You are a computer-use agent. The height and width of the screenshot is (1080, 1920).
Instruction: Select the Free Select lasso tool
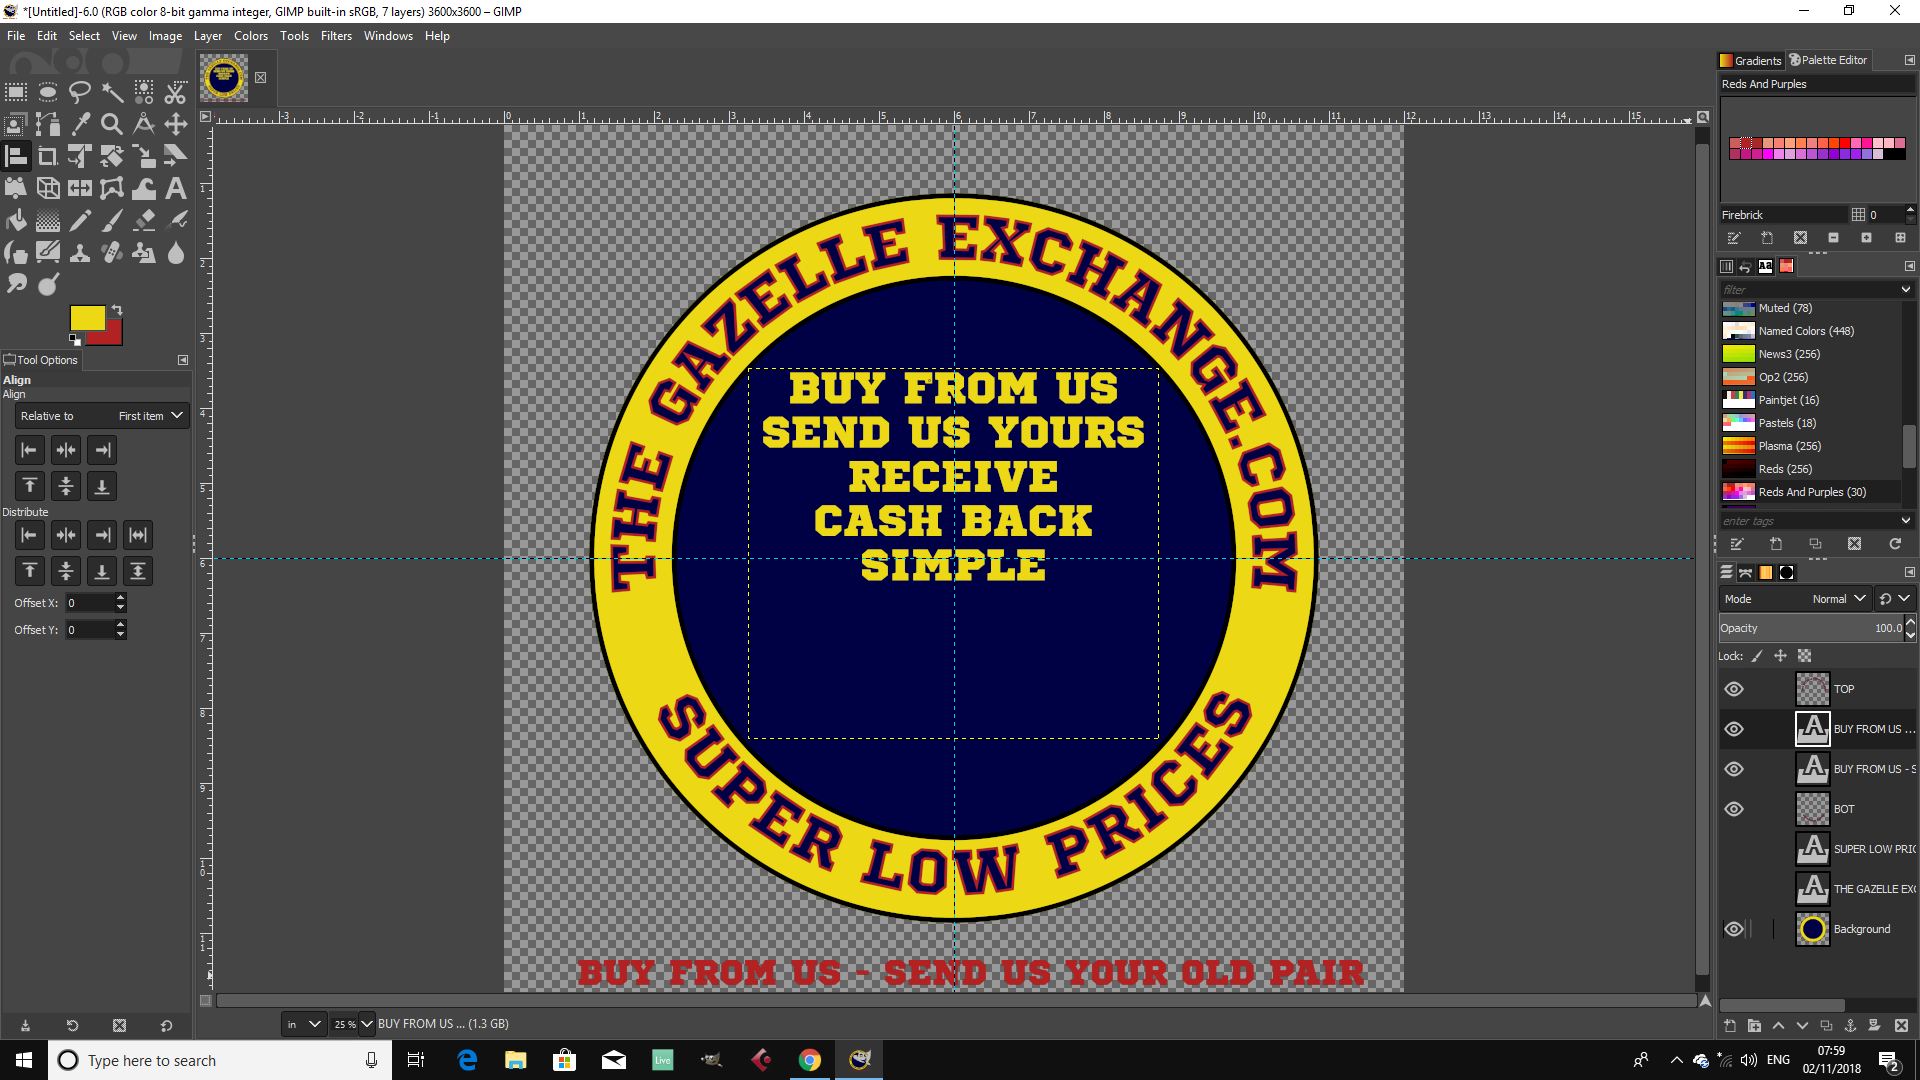click(80, 93)
